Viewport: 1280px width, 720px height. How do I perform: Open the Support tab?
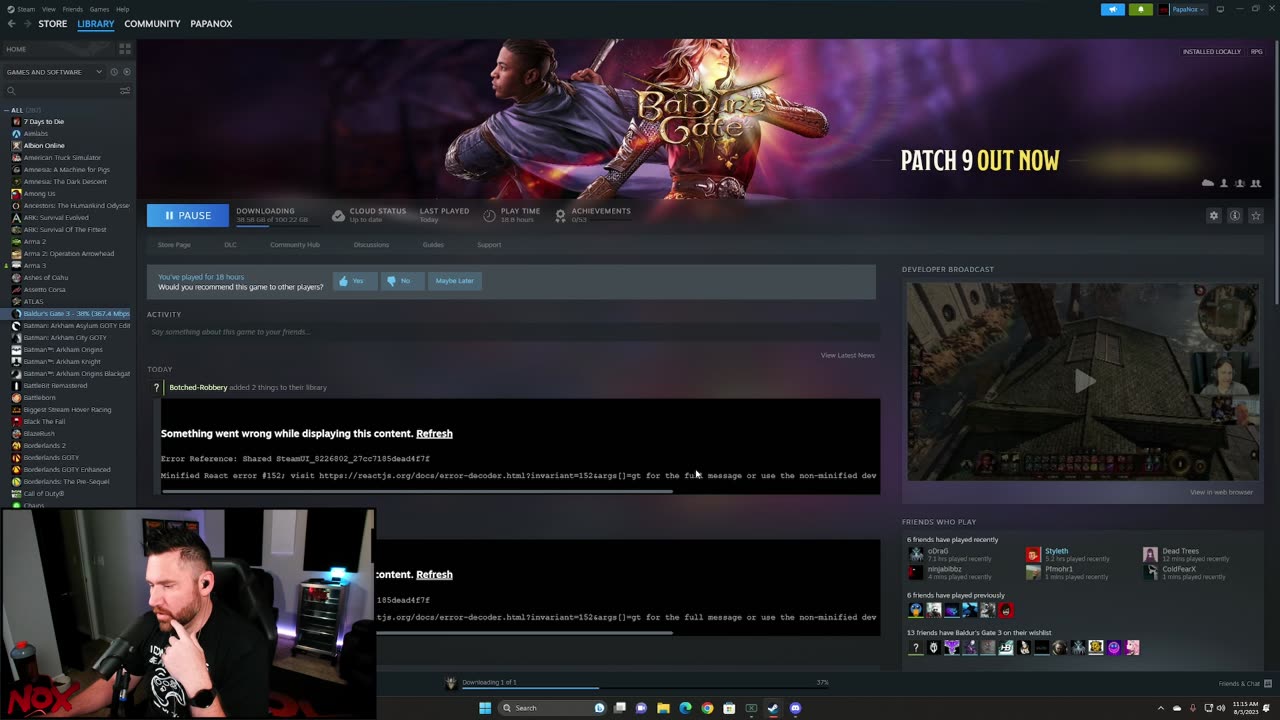tap(489, 245)
